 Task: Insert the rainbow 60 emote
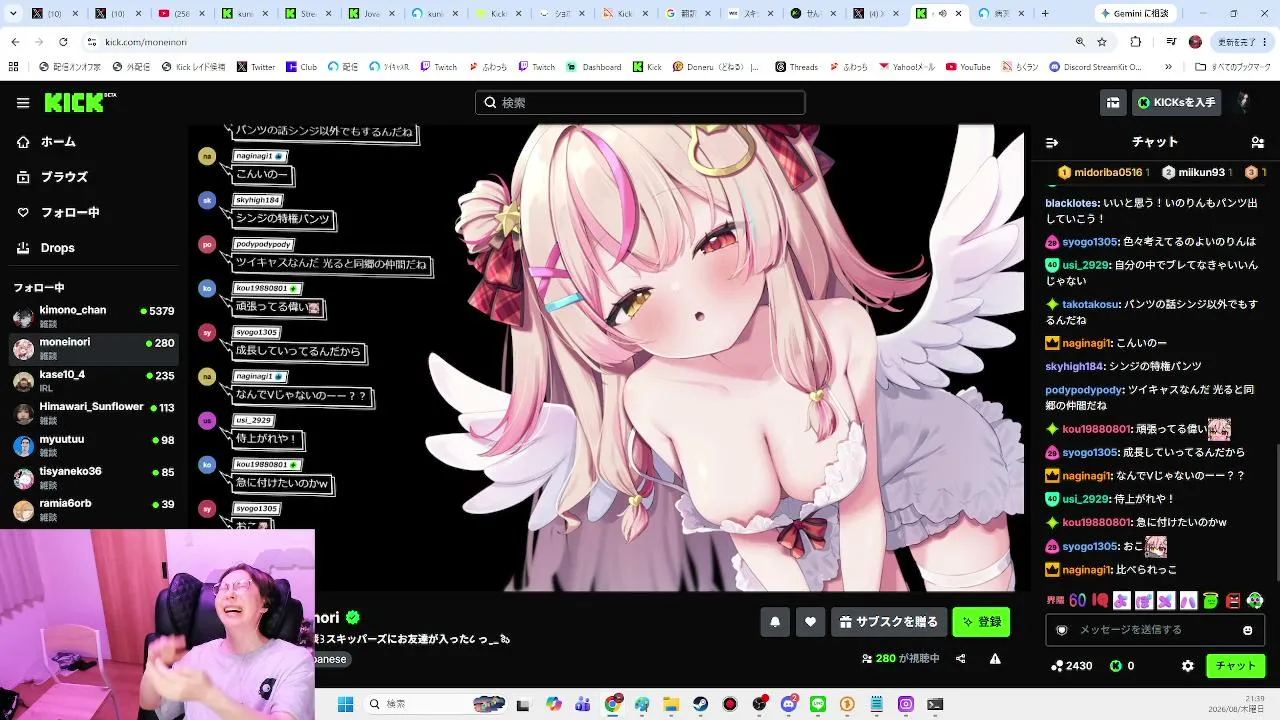tap(1077, 601)
